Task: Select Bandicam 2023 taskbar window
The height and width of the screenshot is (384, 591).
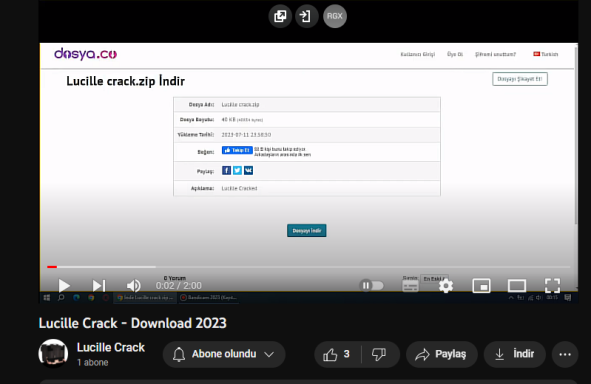Action: [209, 298]
